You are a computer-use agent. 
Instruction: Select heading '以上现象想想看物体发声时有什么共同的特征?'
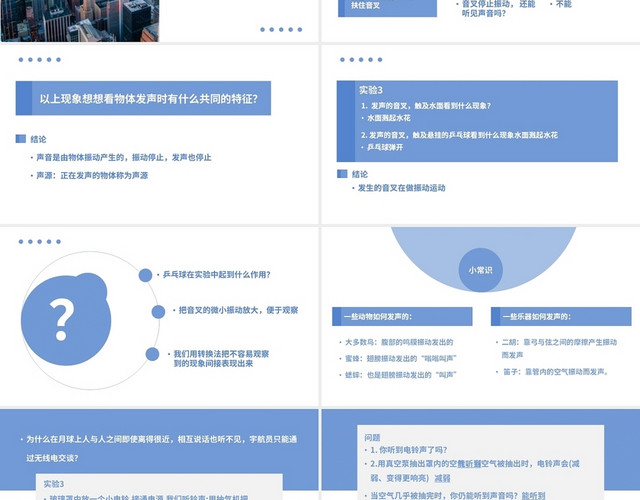[x=149, y=99]
